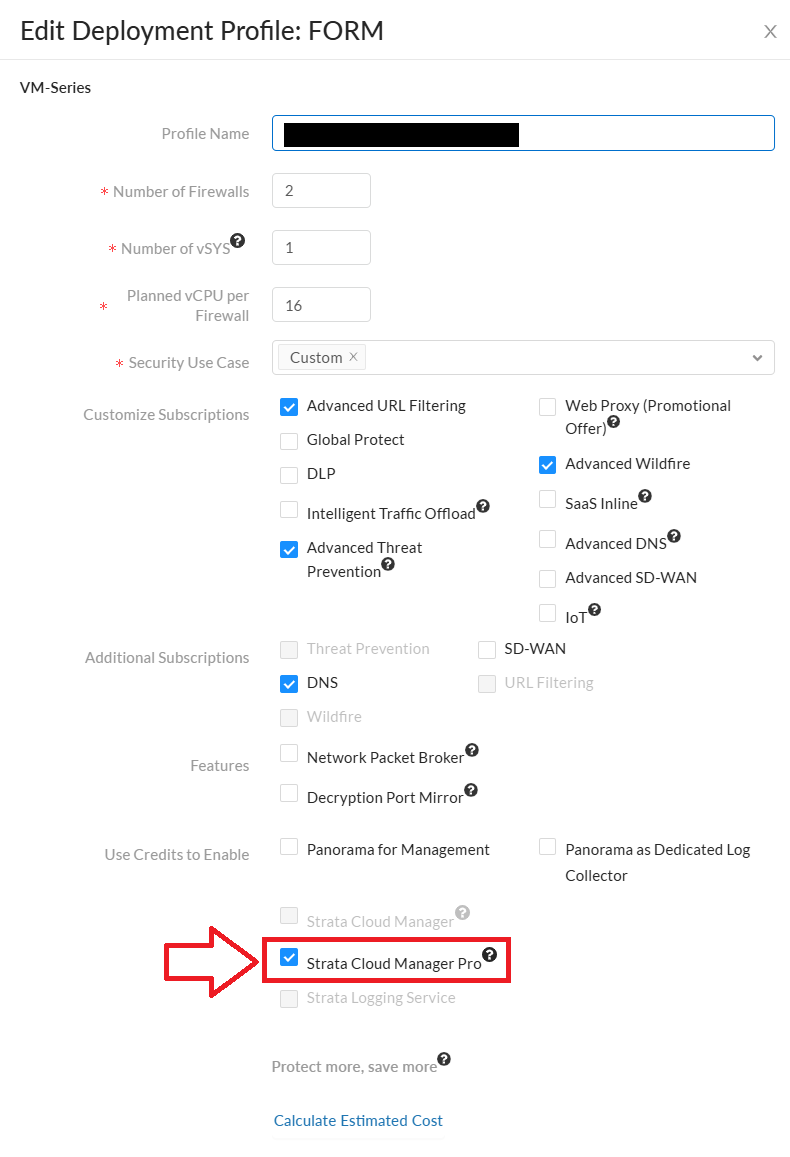Viewport: 790px width, 1157px height.
Task: Click help icon beside Network Packet Broker
Action: (x=472, y=750)
